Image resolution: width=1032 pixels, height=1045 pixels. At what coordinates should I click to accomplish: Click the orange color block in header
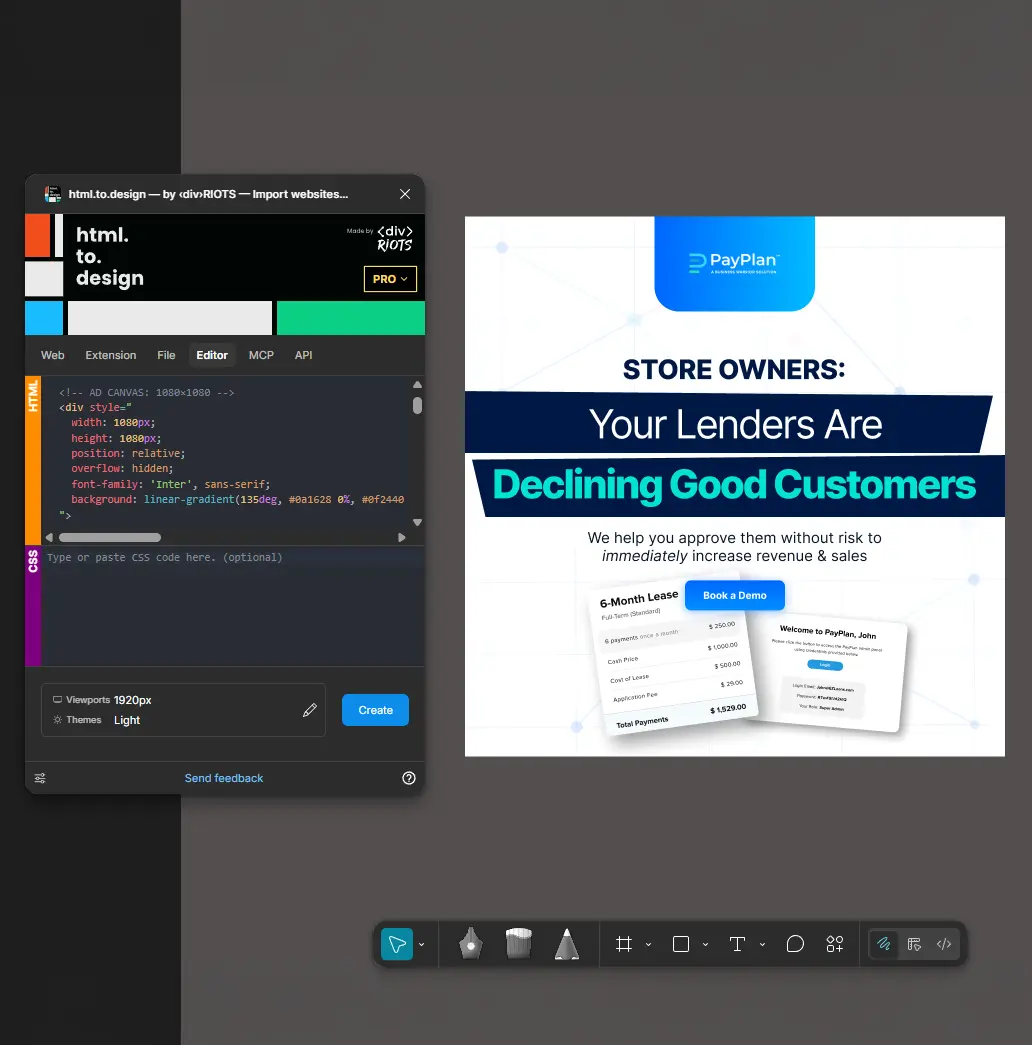pos(37,235)
